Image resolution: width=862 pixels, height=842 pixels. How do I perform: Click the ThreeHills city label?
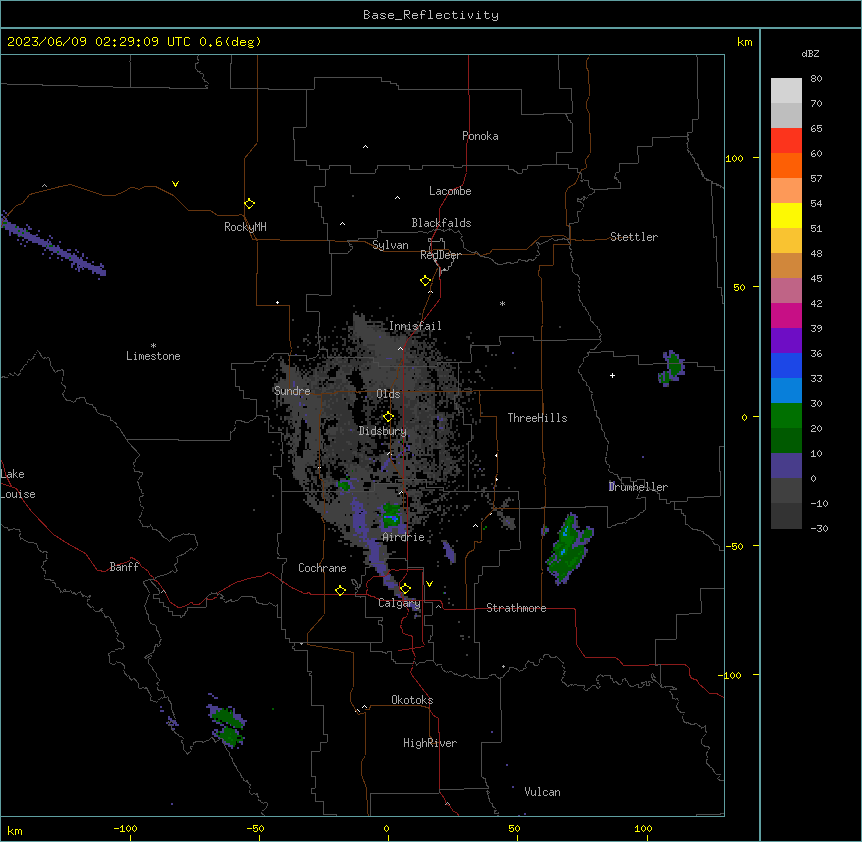pos(537,418)
